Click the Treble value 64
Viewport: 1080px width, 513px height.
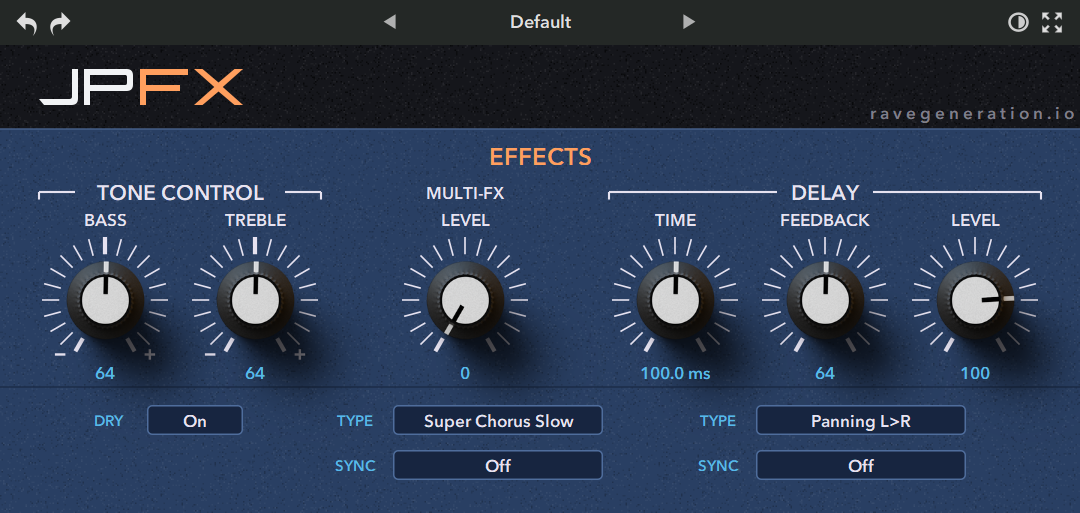255,374
